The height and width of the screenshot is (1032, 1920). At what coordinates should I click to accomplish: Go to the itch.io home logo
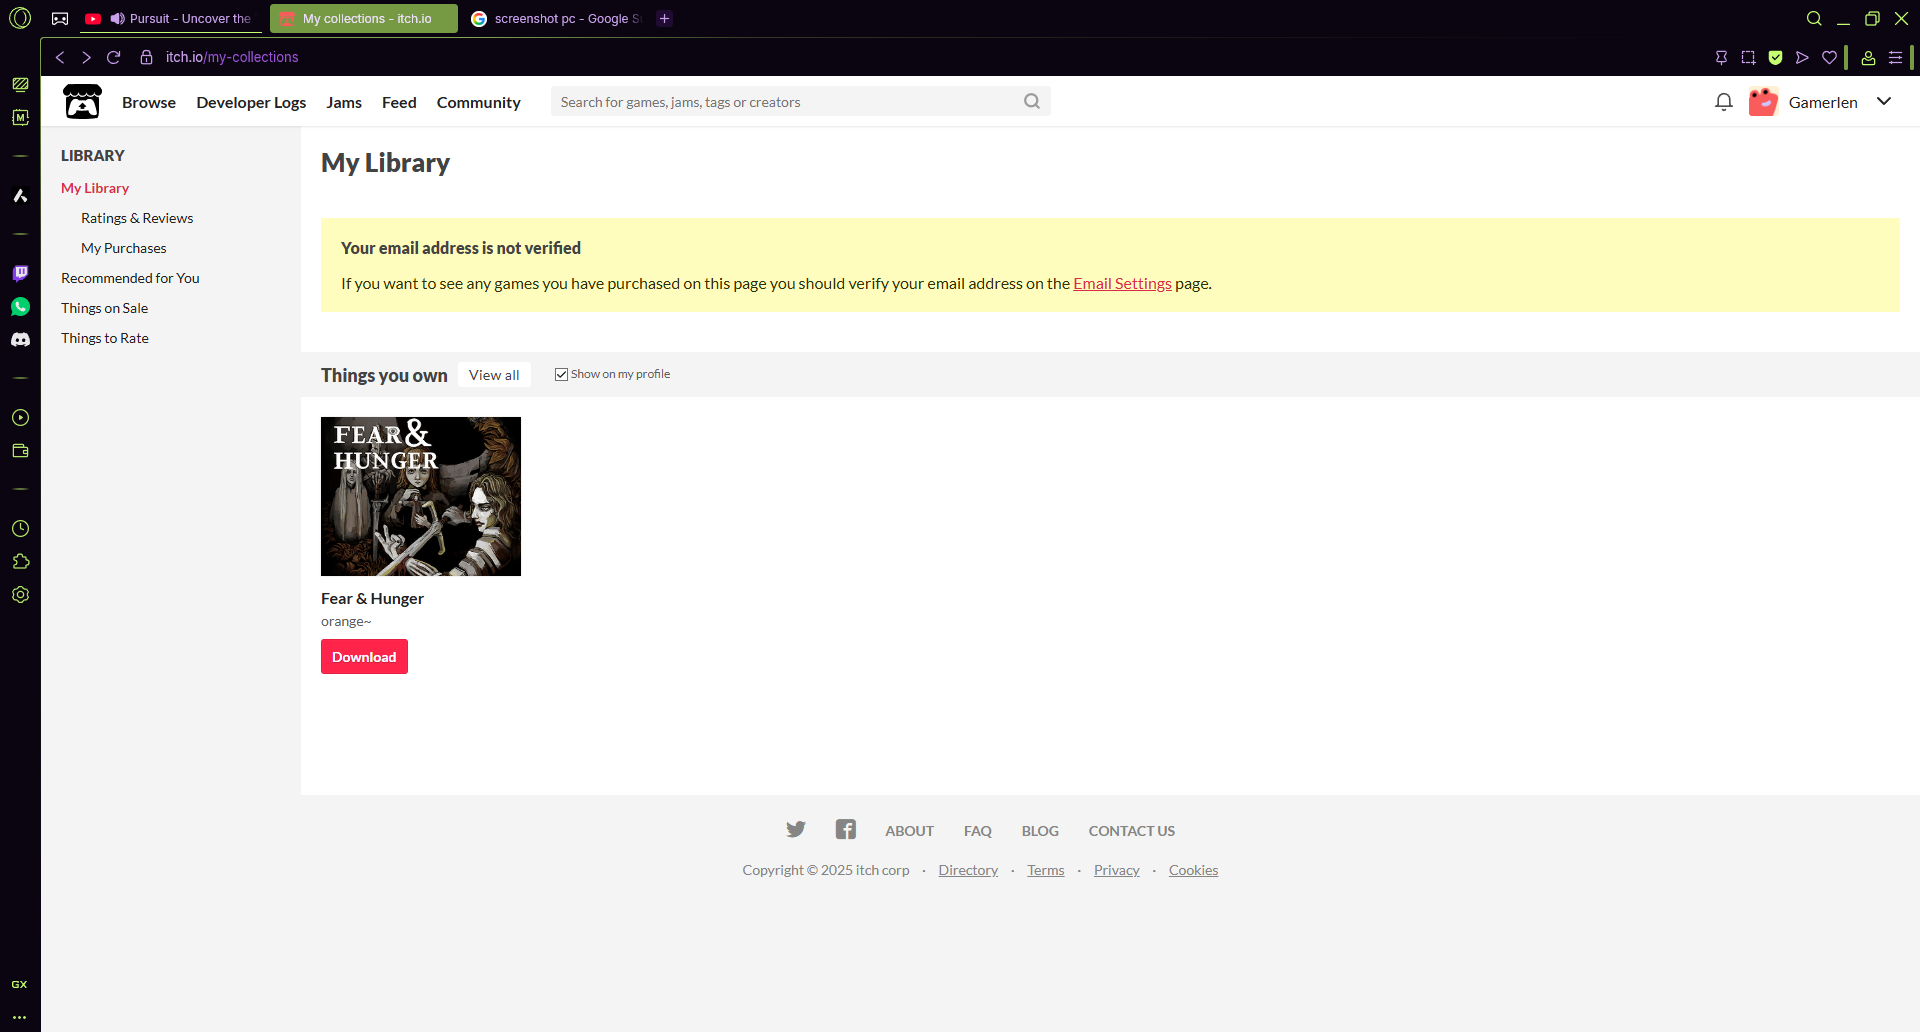(x=82, y=101)
